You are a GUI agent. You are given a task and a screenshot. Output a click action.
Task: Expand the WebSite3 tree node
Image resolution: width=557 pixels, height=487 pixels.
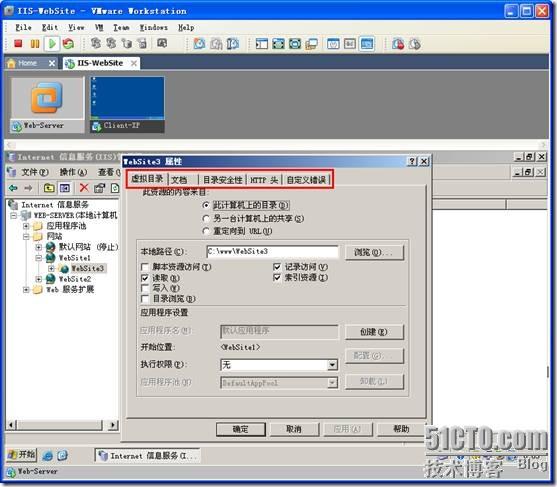pyautogui.click(x=51, y=269)
